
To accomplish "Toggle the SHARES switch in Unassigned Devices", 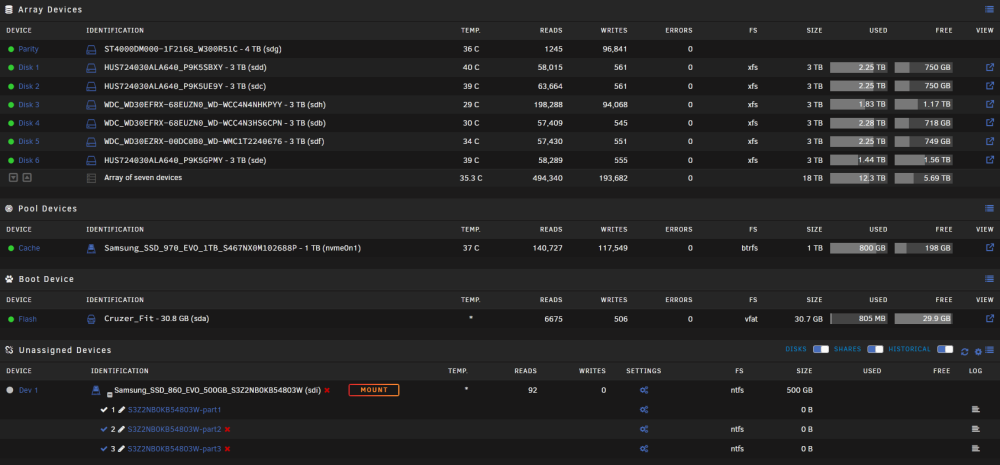I will tap(875, 350).
